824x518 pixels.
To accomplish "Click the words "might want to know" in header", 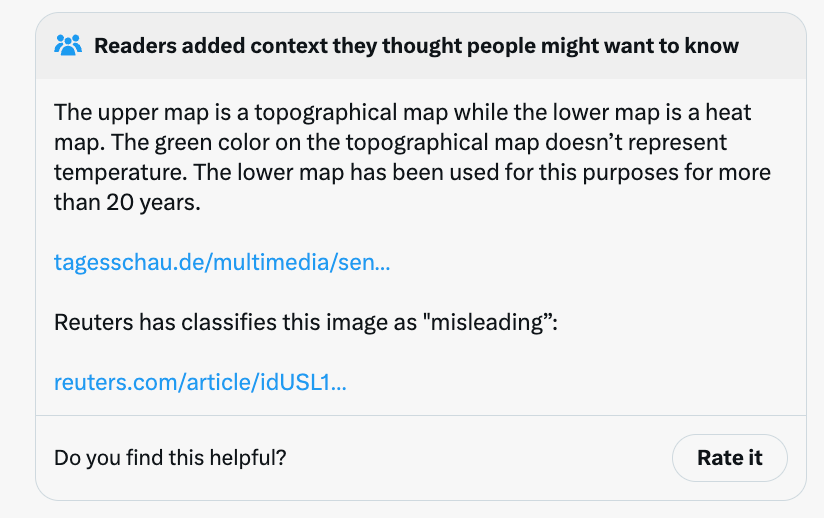I will pyautogui.click(x=640, y=46).
